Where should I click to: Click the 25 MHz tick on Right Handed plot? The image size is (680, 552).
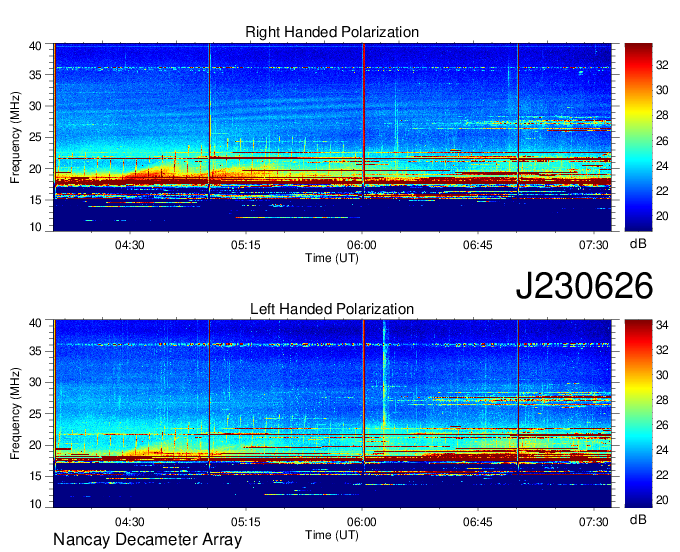[36, 137]
